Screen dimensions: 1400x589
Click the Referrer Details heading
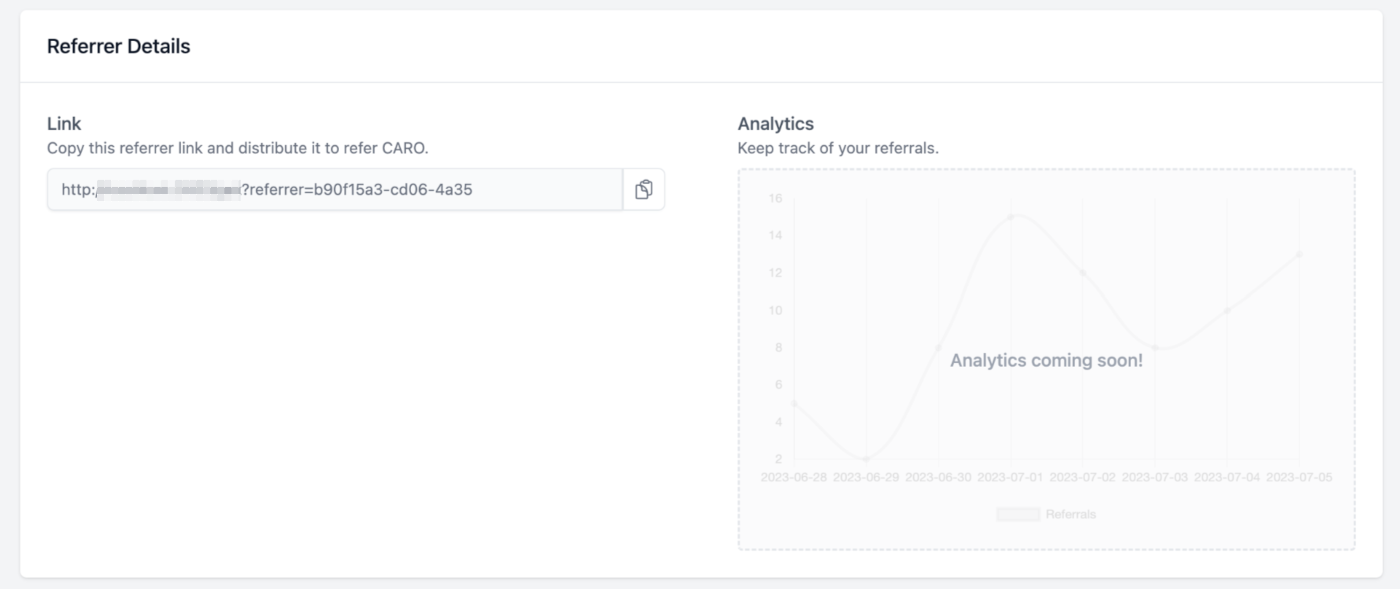[118, 46]
